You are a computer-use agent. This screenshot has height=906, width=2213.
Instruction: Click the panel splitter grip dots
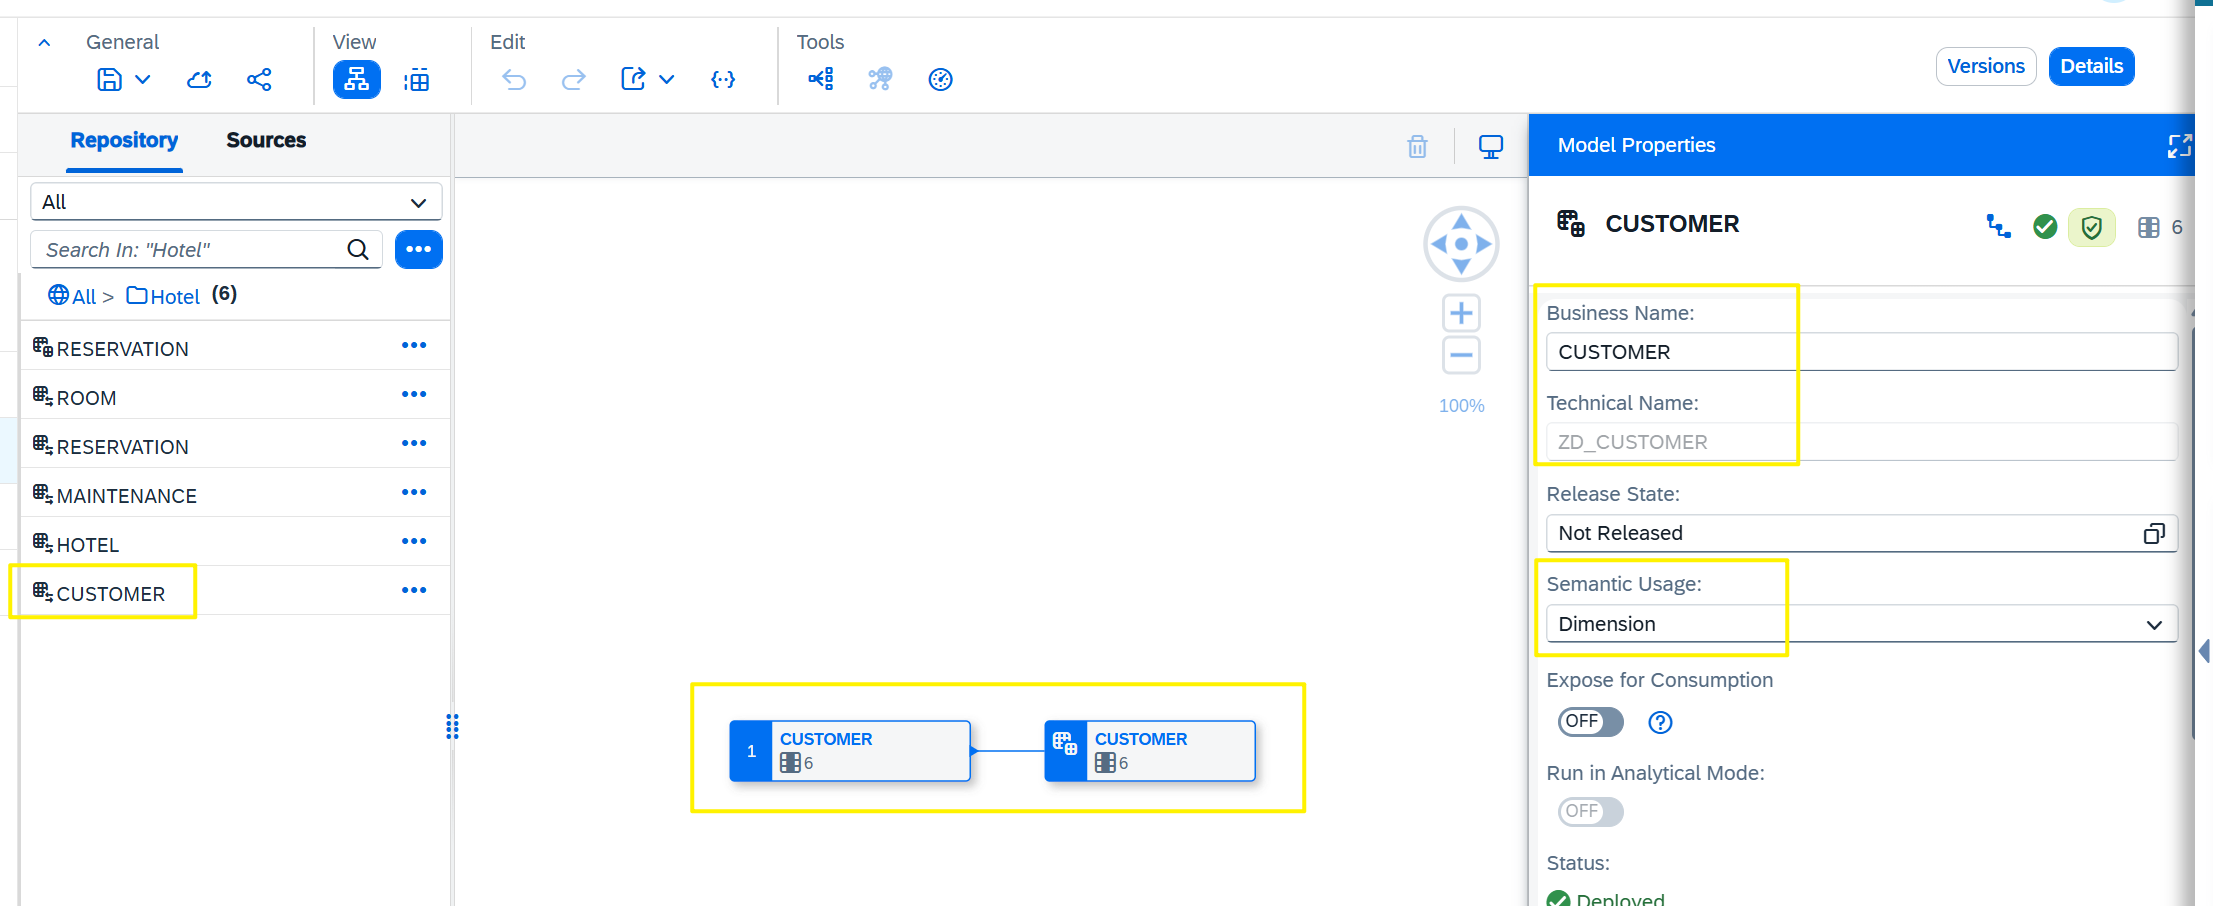[x=452, y=727]
